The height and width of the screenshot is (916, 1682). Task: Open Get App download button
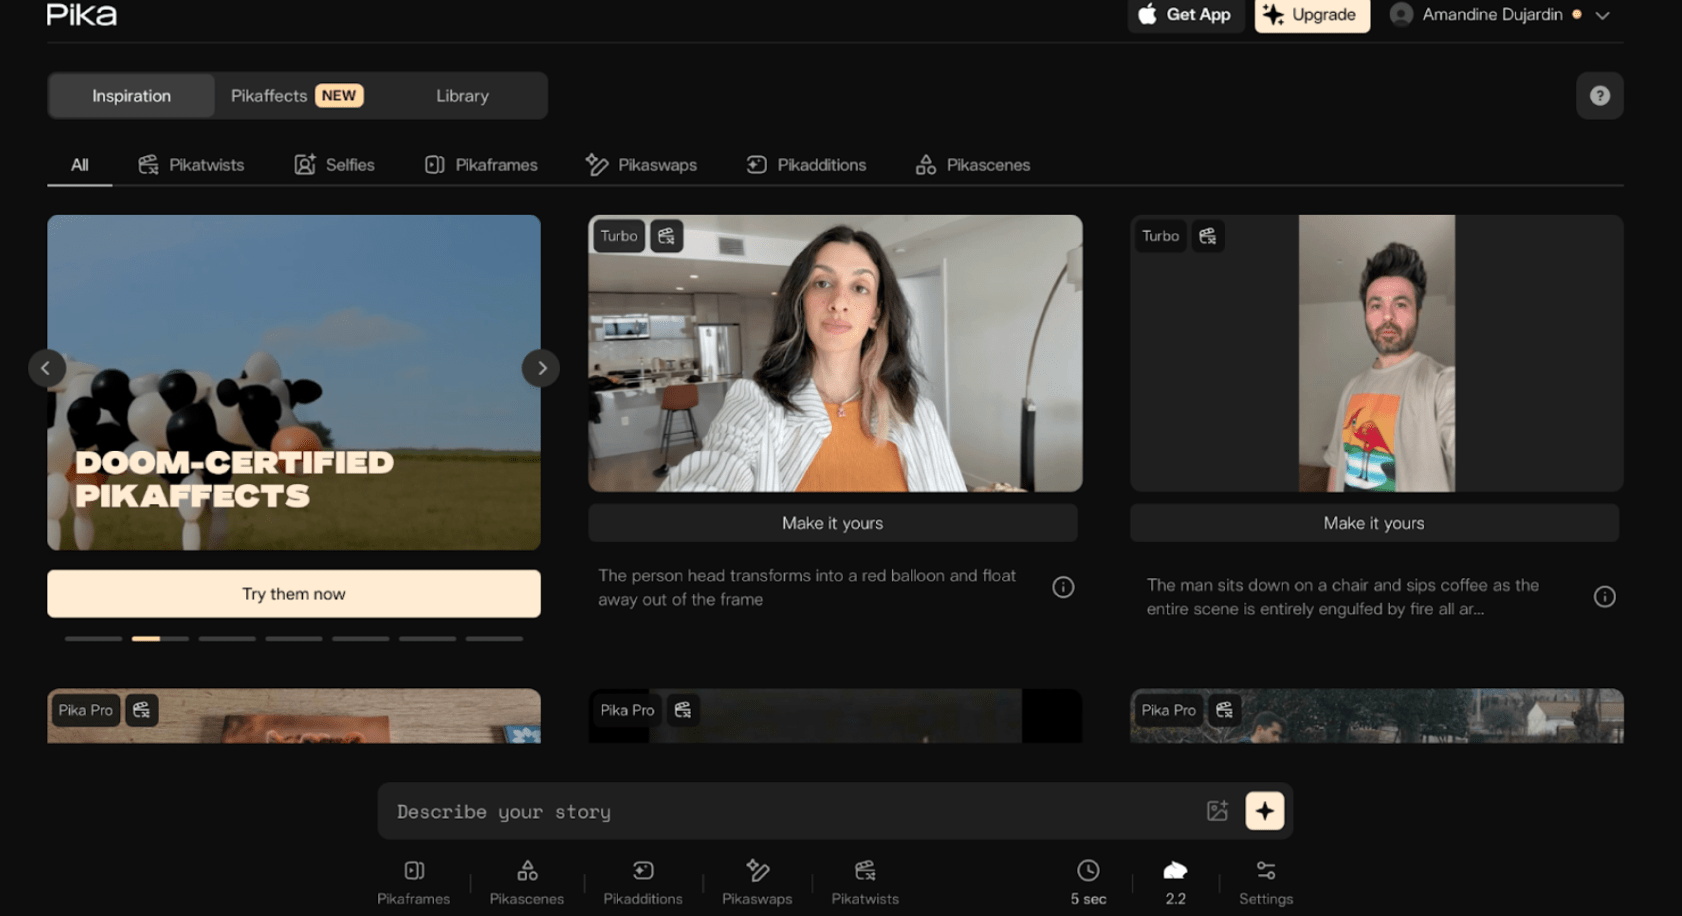click(x=1185, y=15)
